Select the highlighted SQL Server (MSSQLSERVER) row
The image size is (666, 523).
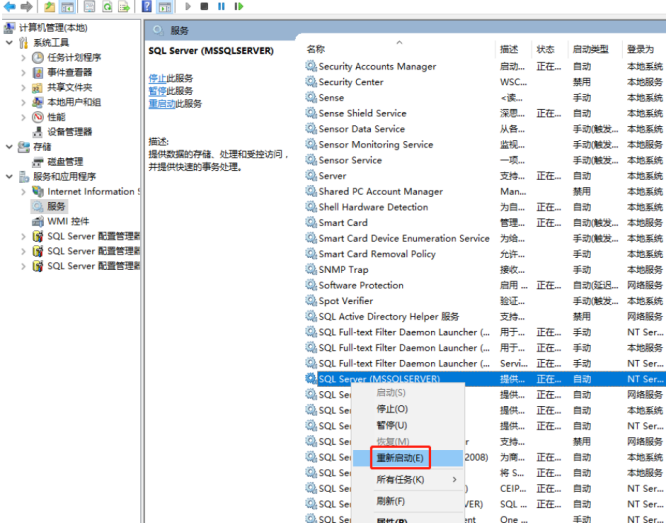point(485,379)
